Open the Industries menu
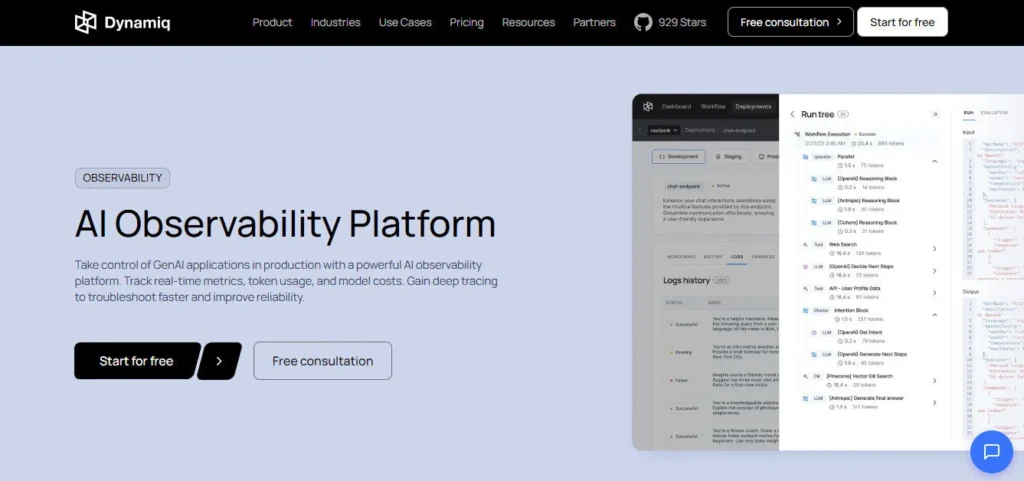1024x481 pixels. (x=336, y=22)
